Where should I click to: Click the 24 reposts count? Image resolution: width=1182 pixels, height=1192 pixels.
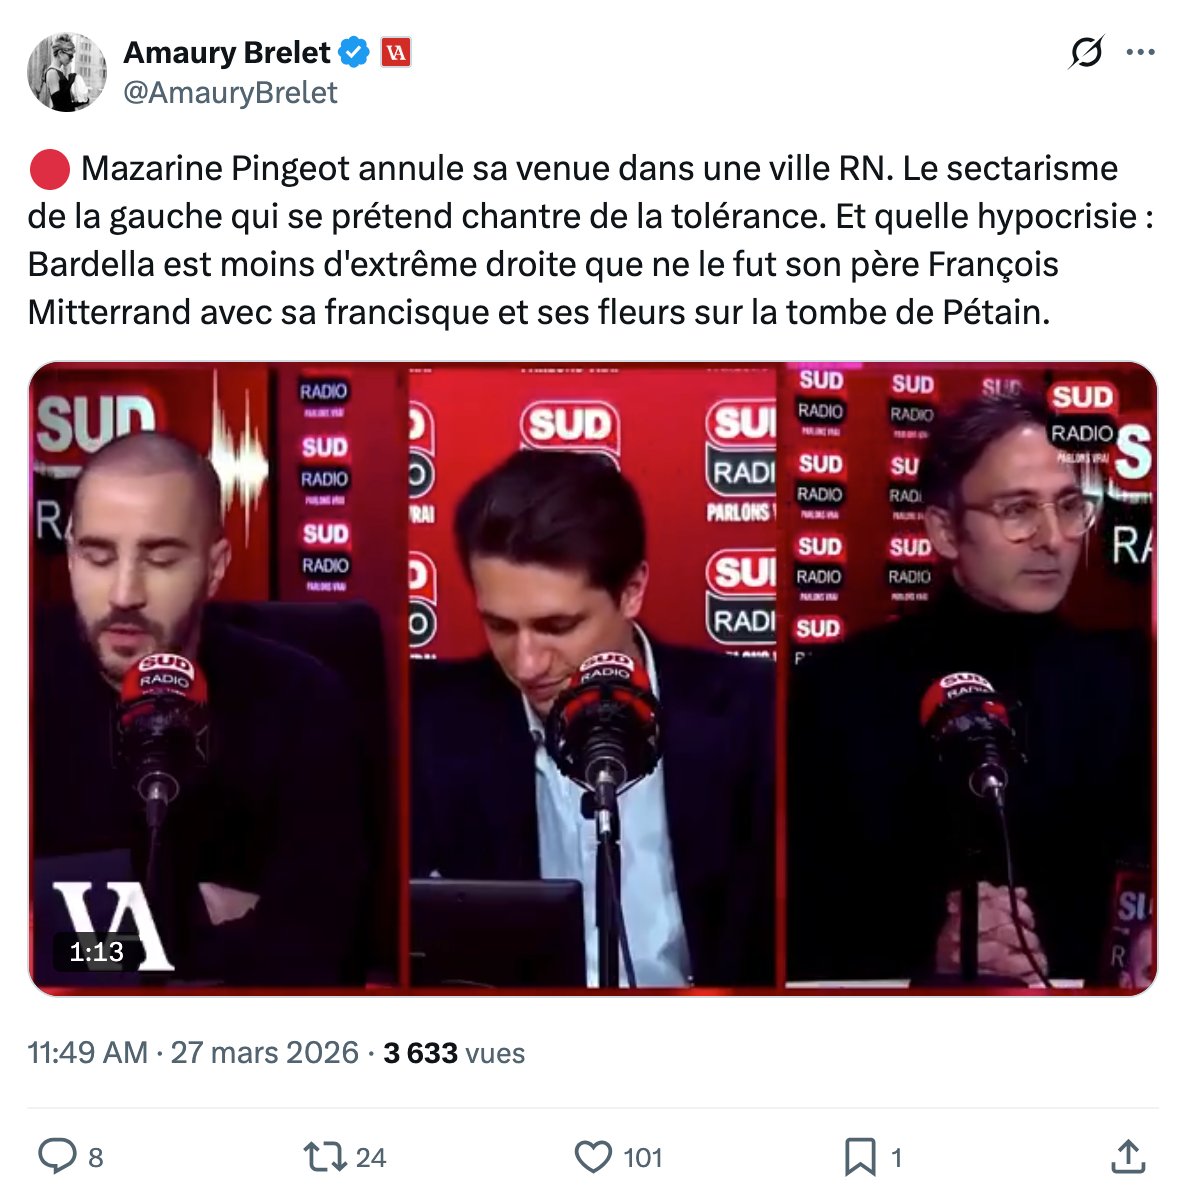[371, 1158]
